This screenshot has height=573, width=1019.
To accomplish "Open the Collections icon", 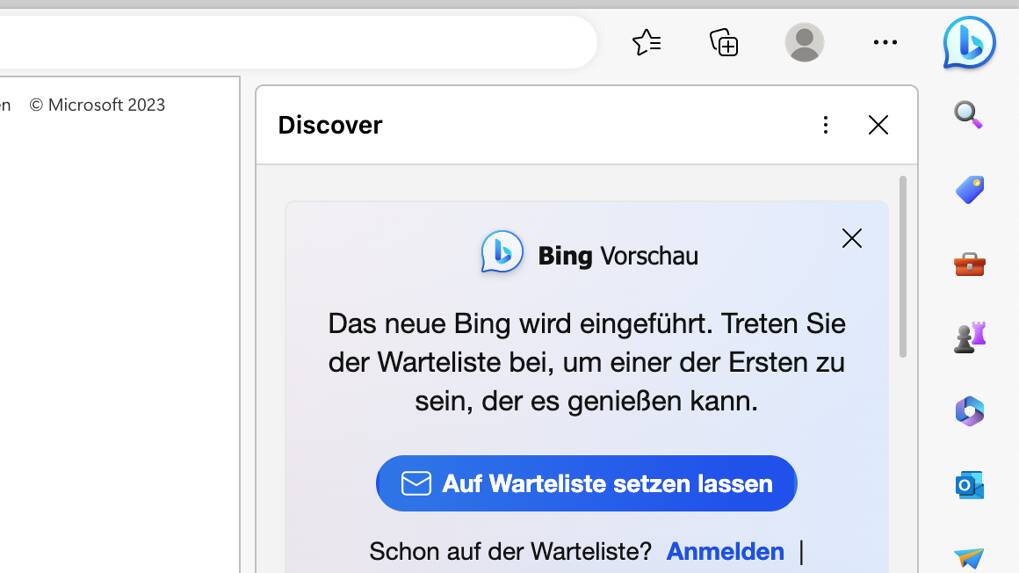I will tap(724, 42).
